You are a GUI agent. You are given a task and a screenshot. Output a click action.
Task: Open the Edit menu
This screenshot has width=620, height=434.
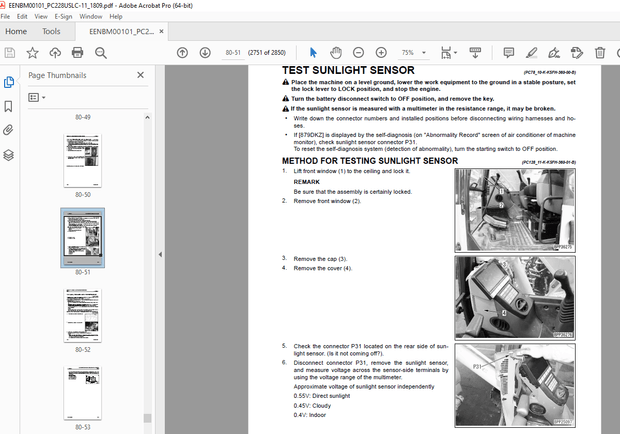(x=22, y=17)
